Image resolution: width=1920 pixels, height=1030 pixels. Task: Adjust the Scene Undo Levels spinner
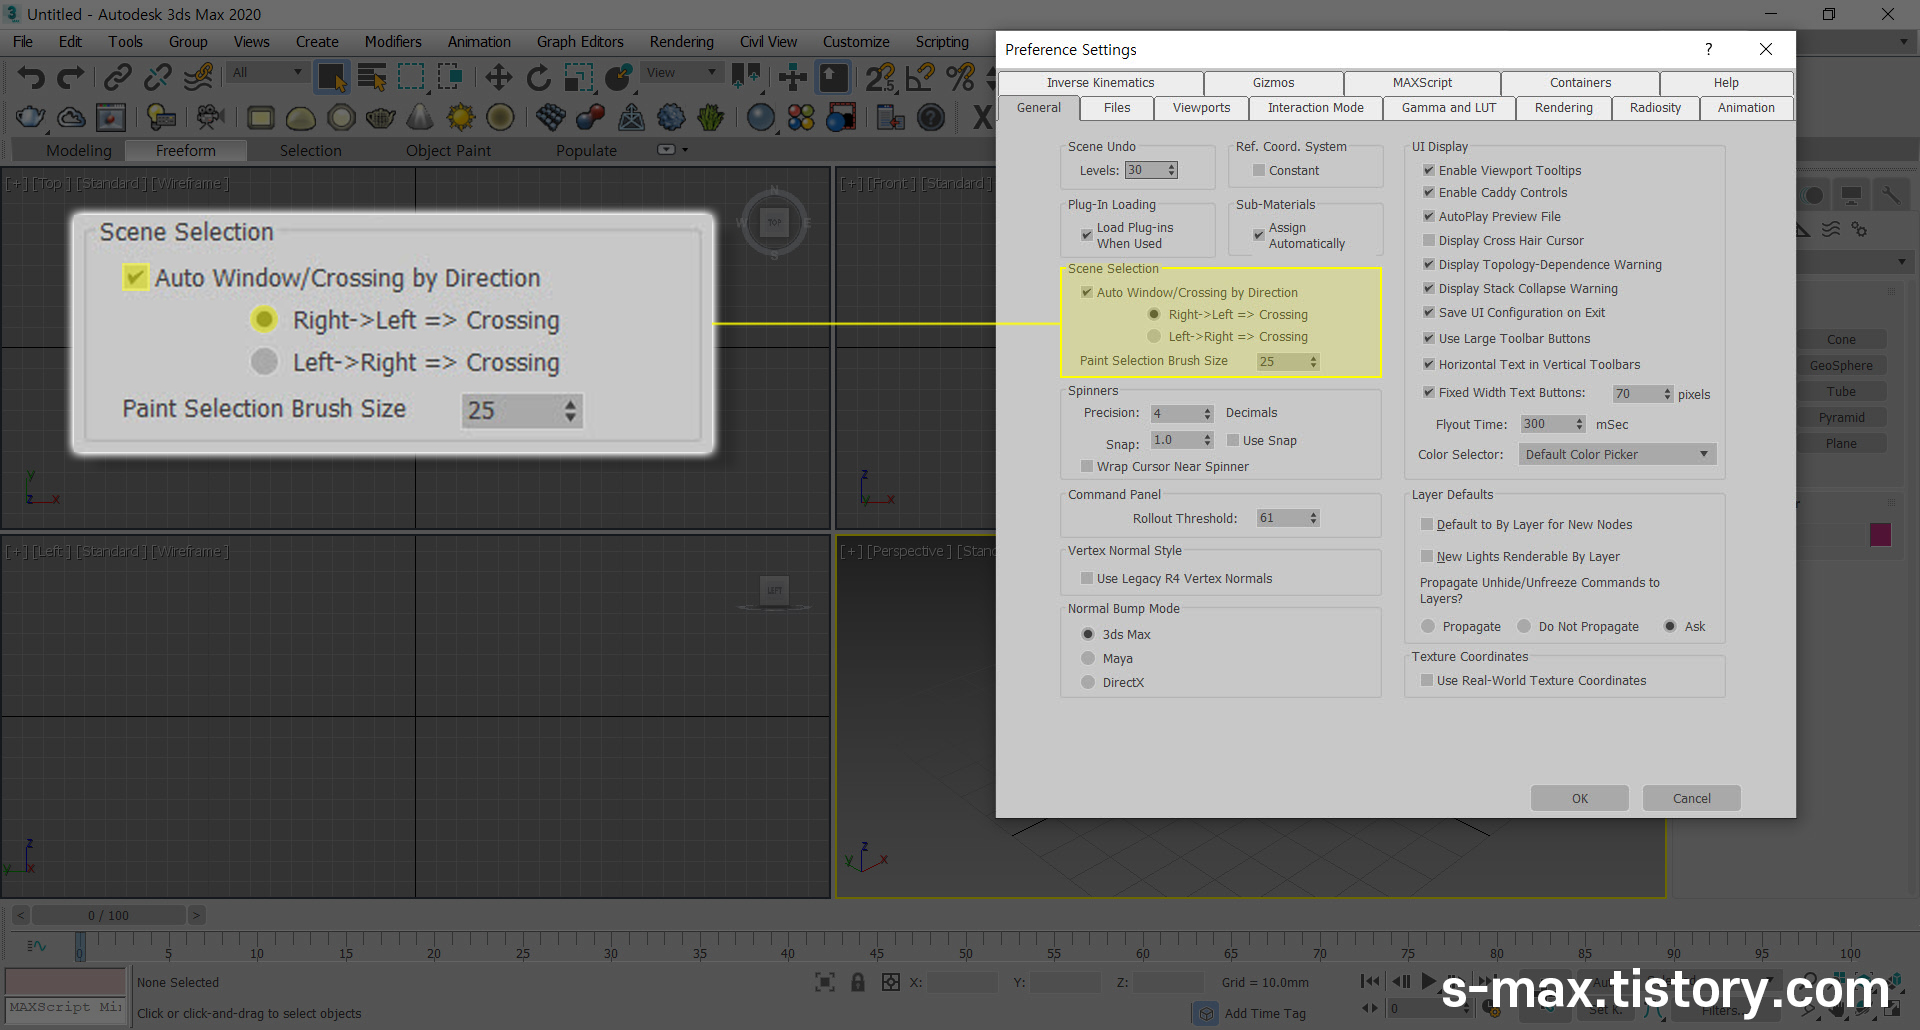[x=1172, y=171]
